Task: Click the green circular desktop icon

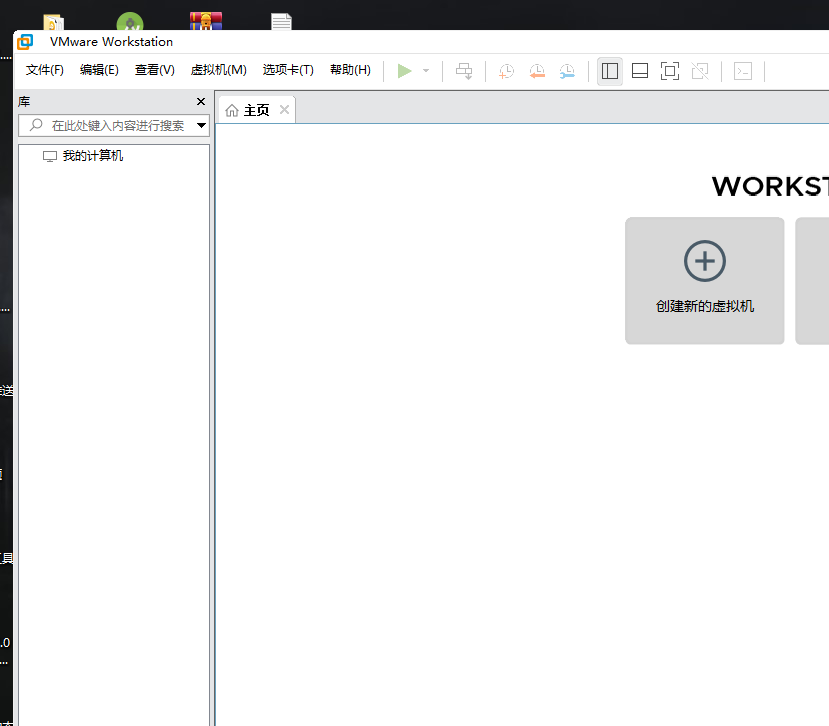Action: (x=130, y=21)
